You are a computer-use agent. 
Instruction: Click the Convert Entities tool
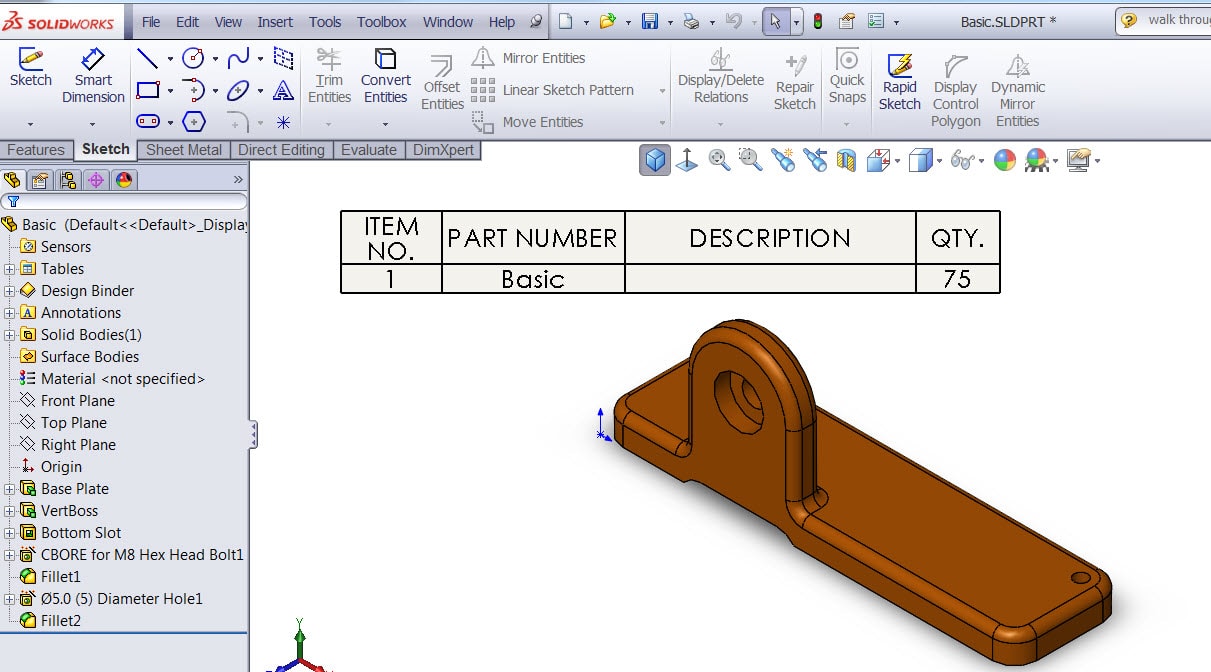click(385, 75)
